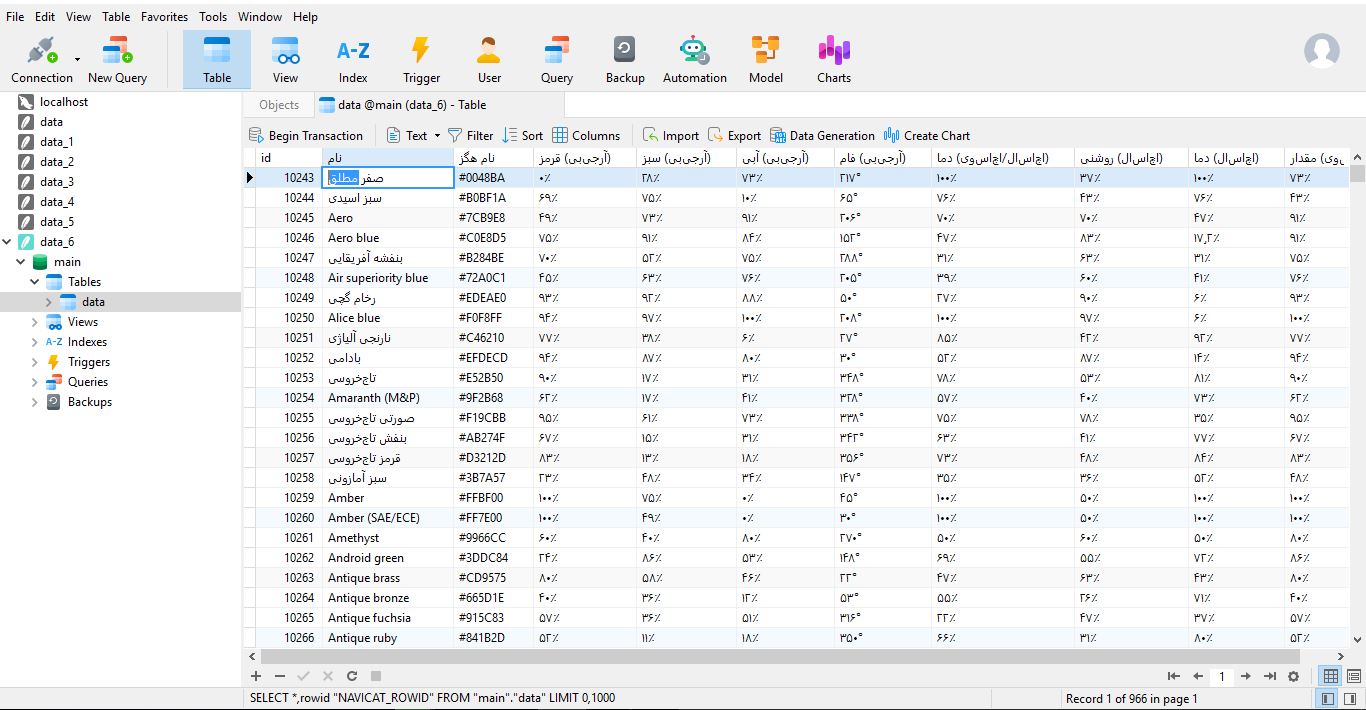1366x710 pixels.
Task: Open the Trigger section
Action: pyautogui.click(x=421, y=59)
